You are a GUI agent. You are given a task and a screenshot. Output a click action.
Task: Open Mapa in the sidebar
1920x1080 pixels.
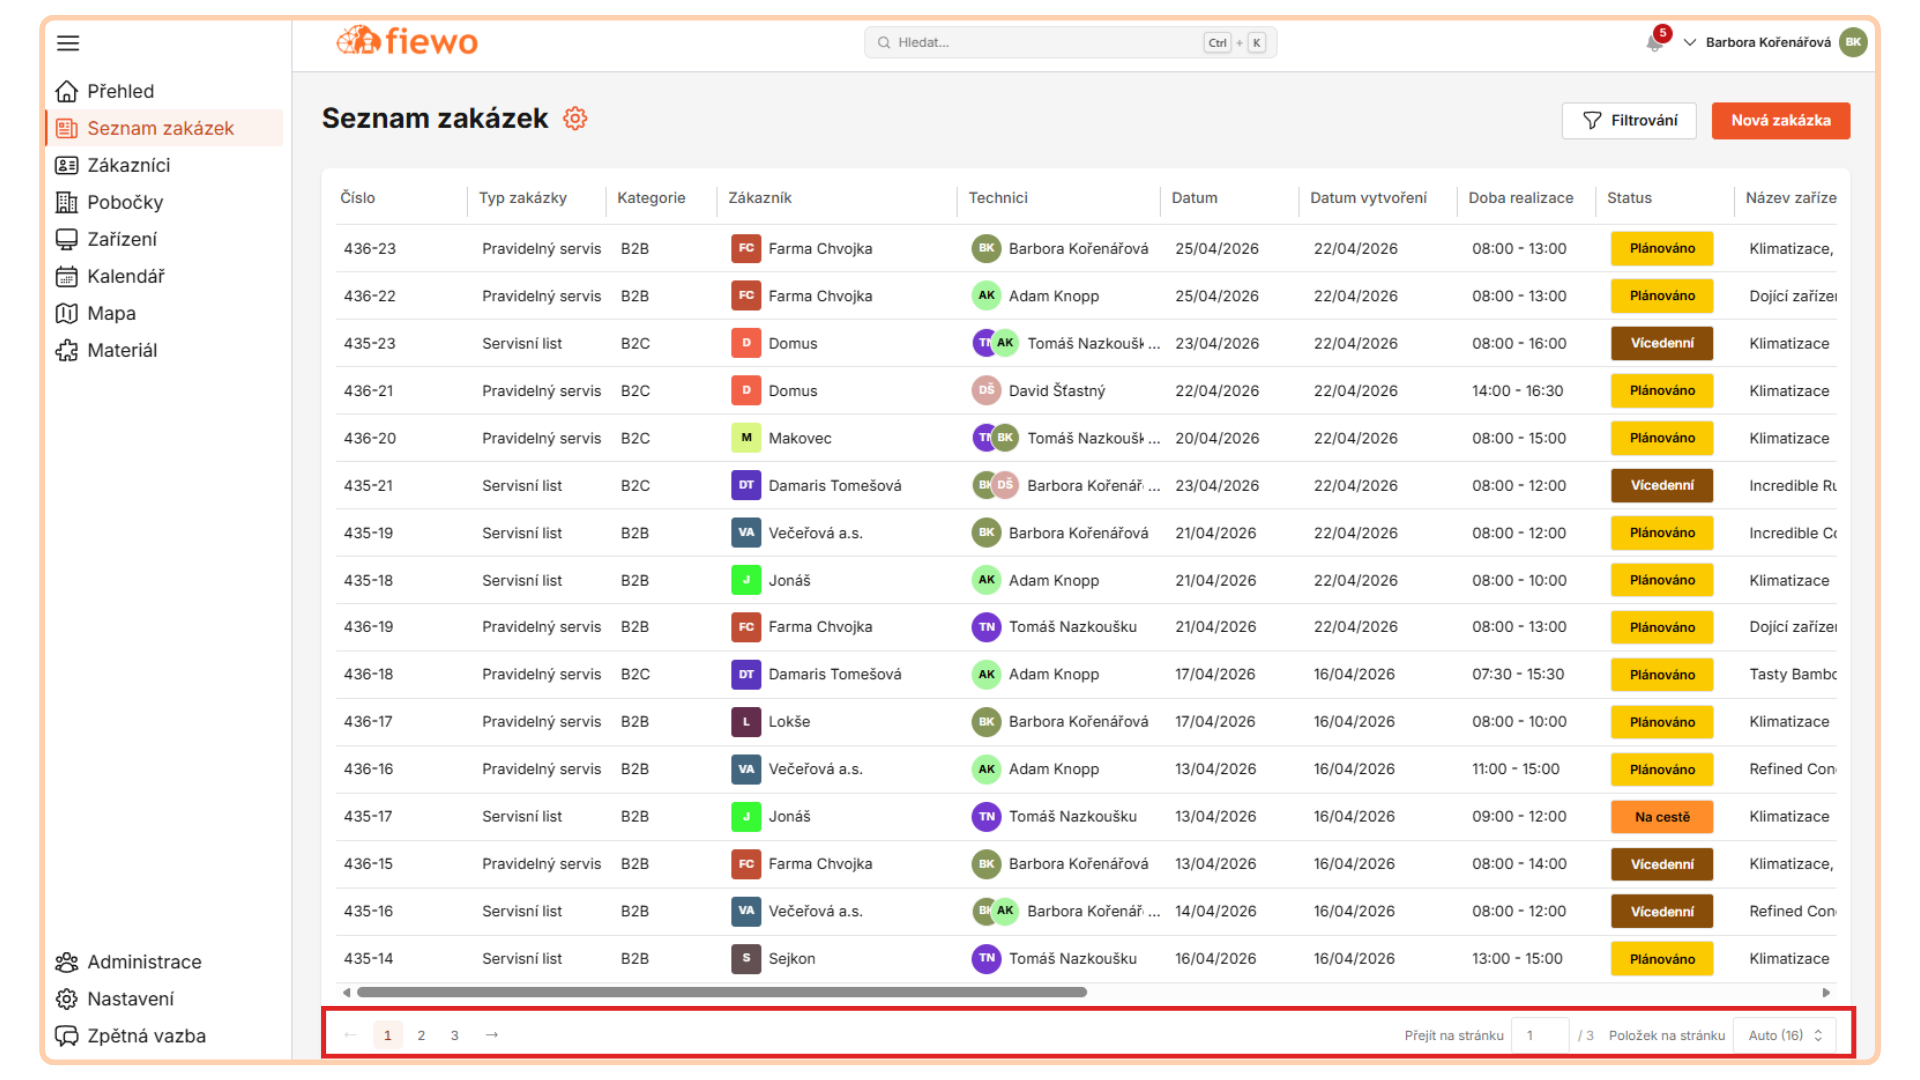(111, 313)
